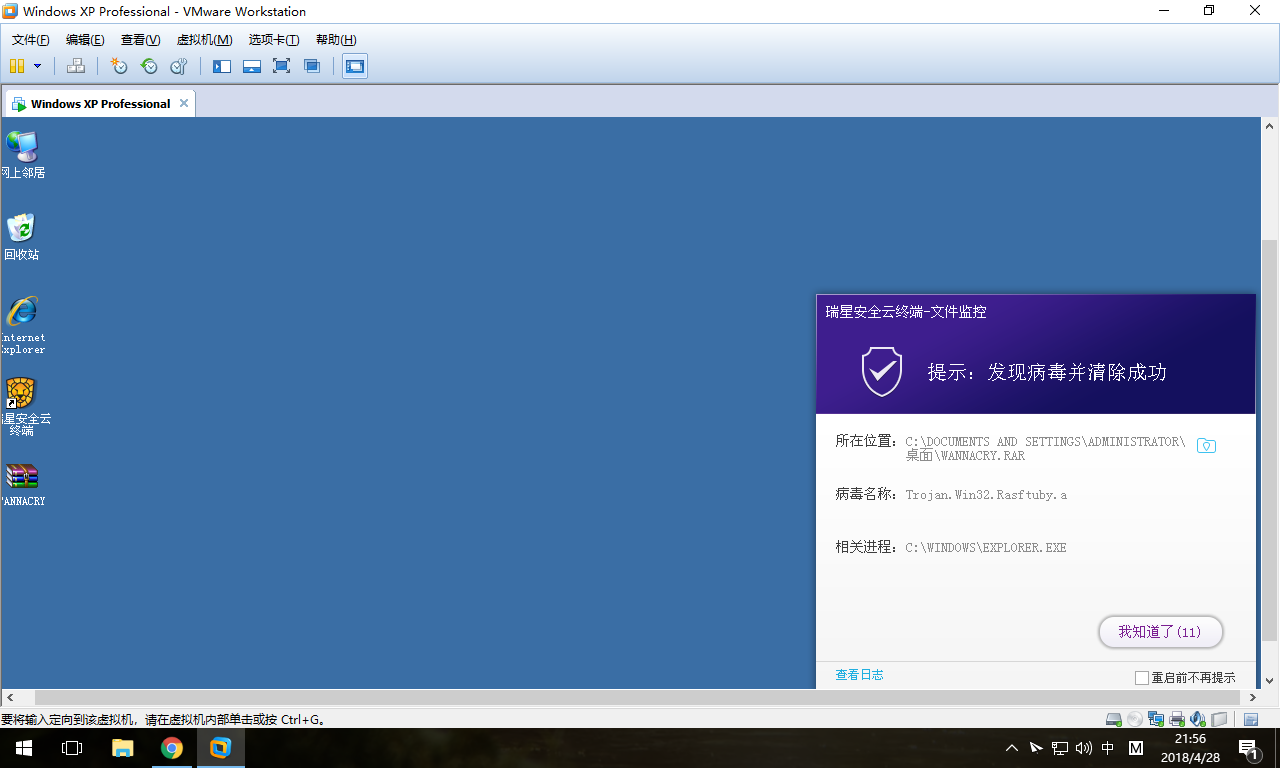The image size is (1280, 768).
Task: Open the VMware message log icon
Action: (1251, 719)
